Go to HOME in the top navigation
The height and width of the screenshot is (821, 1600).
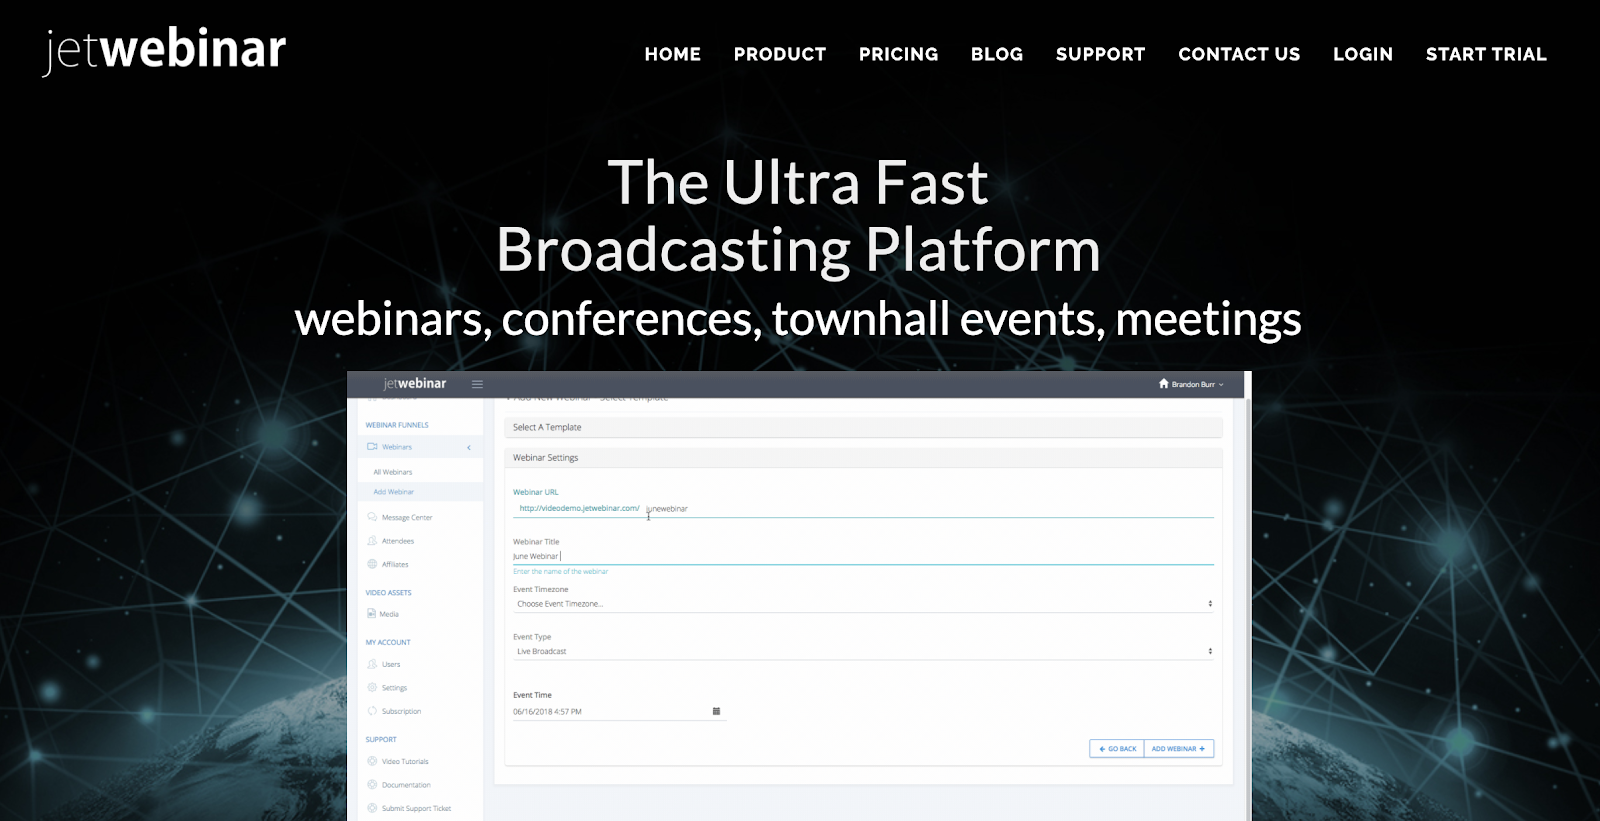tap(673, 54)
